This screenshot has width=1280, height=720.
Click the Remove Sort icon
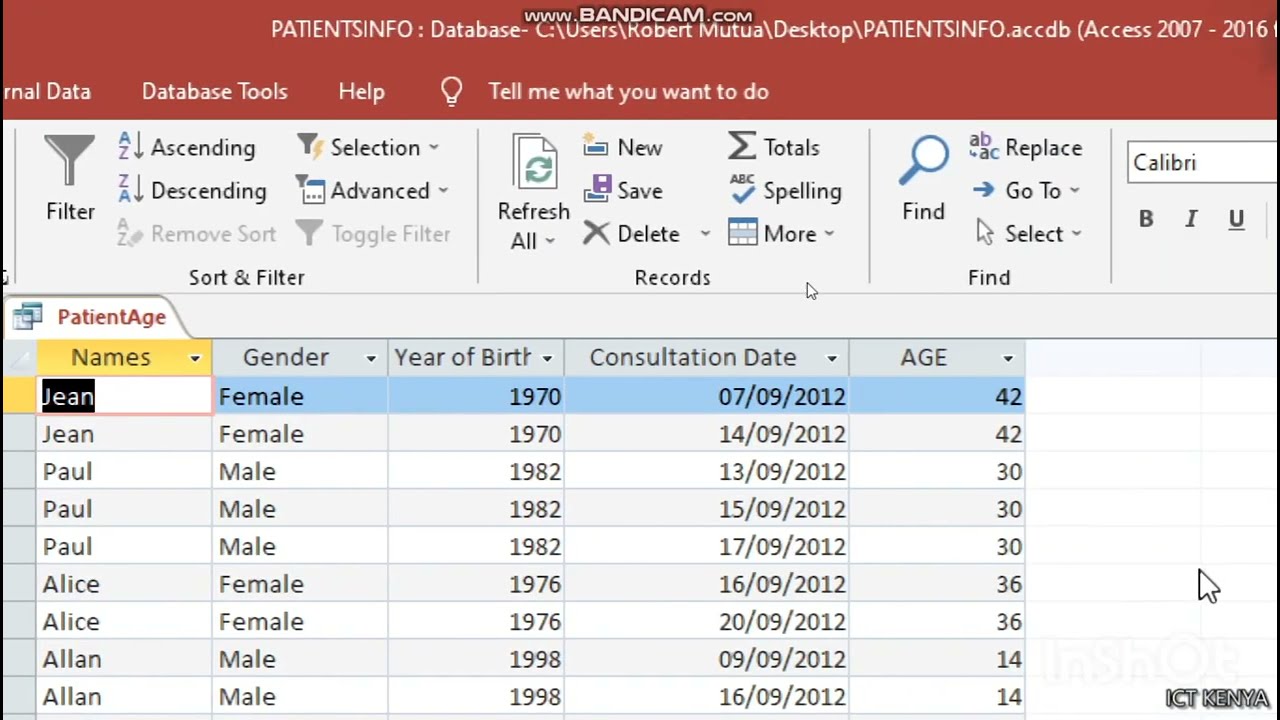click(131, 233)
